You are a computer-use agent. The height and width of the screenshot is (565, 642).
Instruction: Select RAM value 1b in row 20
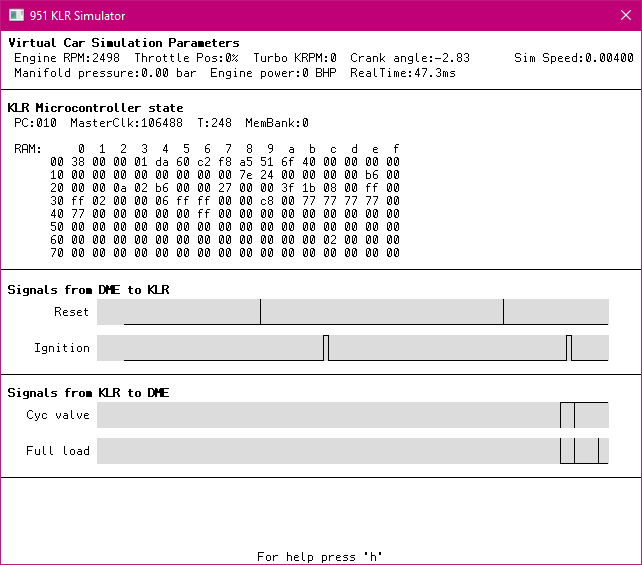click(309, 188)
